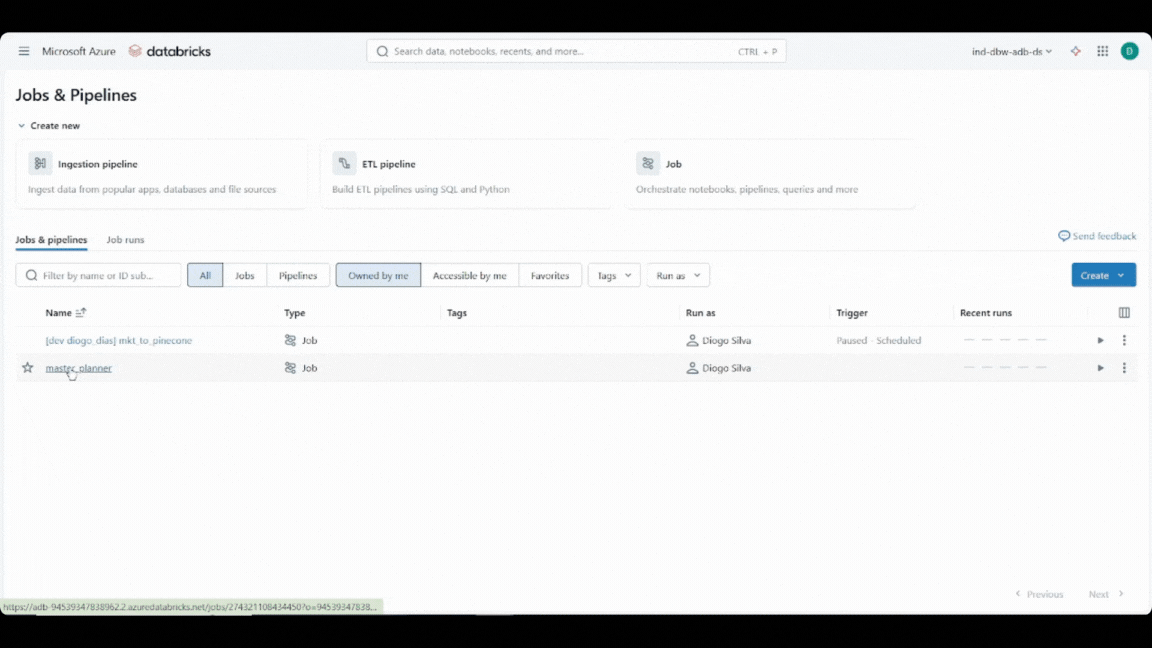1152x648 pixels.
Task: Star the master_planner job as favorite
Action: 28,368
